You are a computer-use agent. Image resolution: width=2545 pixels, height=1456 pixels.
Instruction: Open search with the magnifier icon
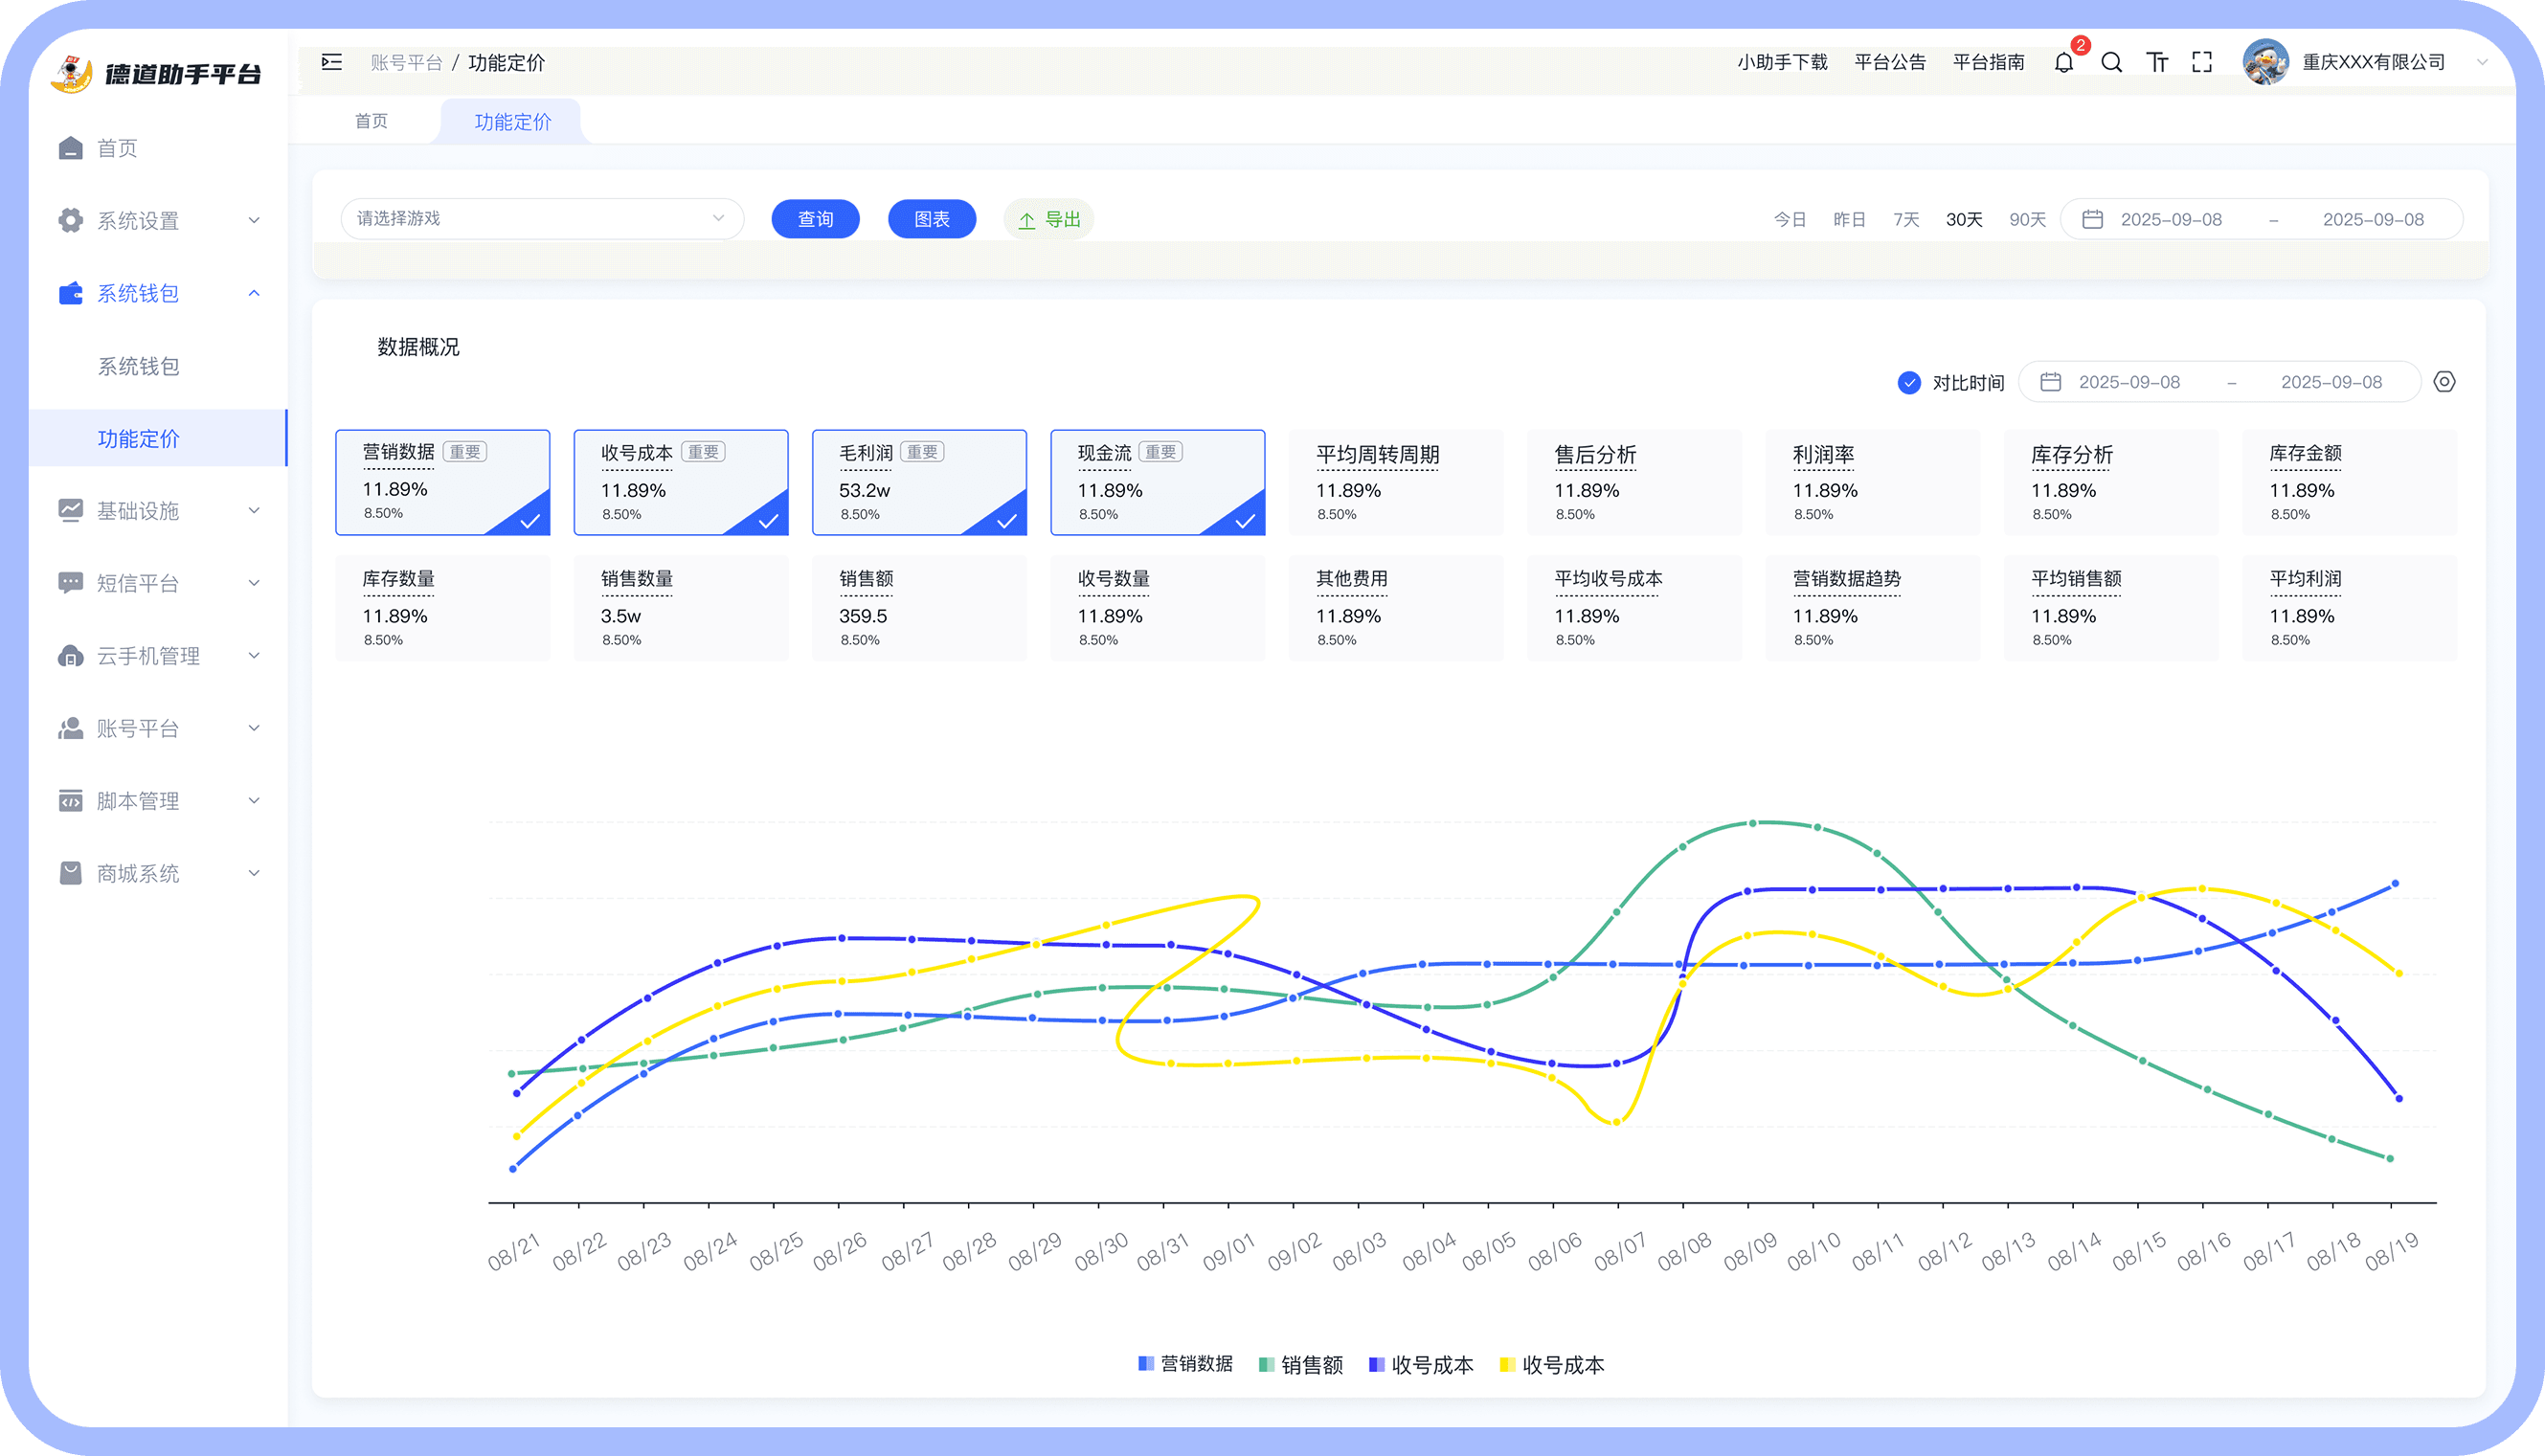click(x=2111, y=63)
